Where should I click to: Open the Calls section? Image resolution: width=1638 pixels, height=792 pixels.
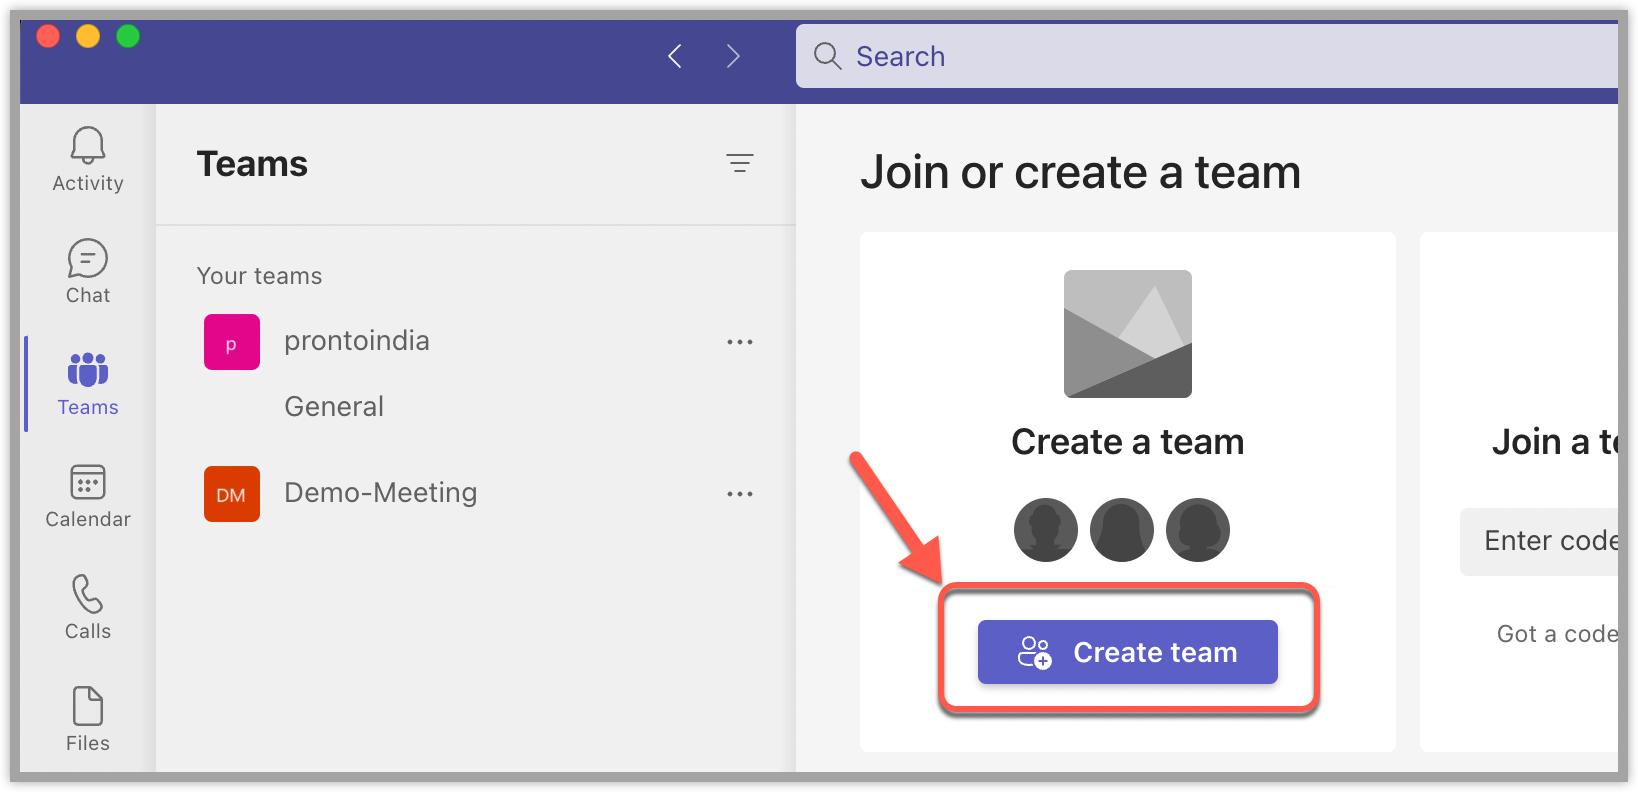(x=88, y=607)
